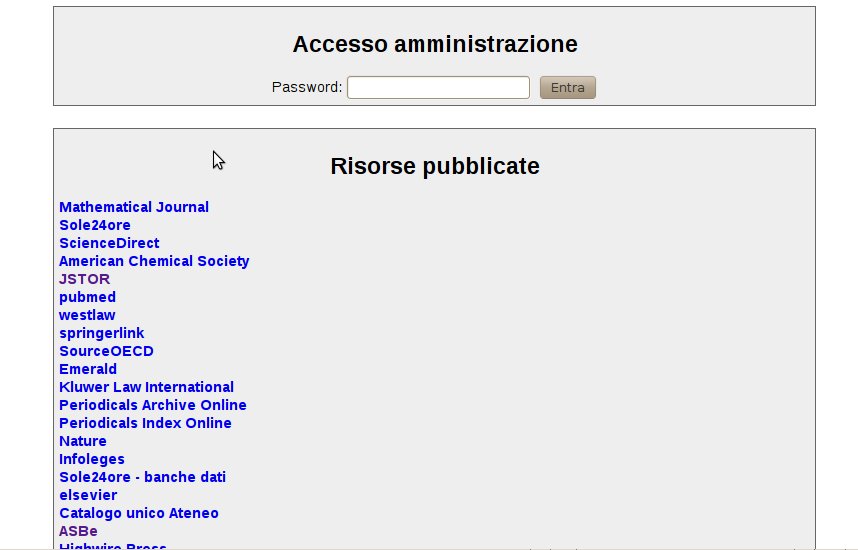Open the elsevier link
This screenshot has width=858, height=550.
88,495
